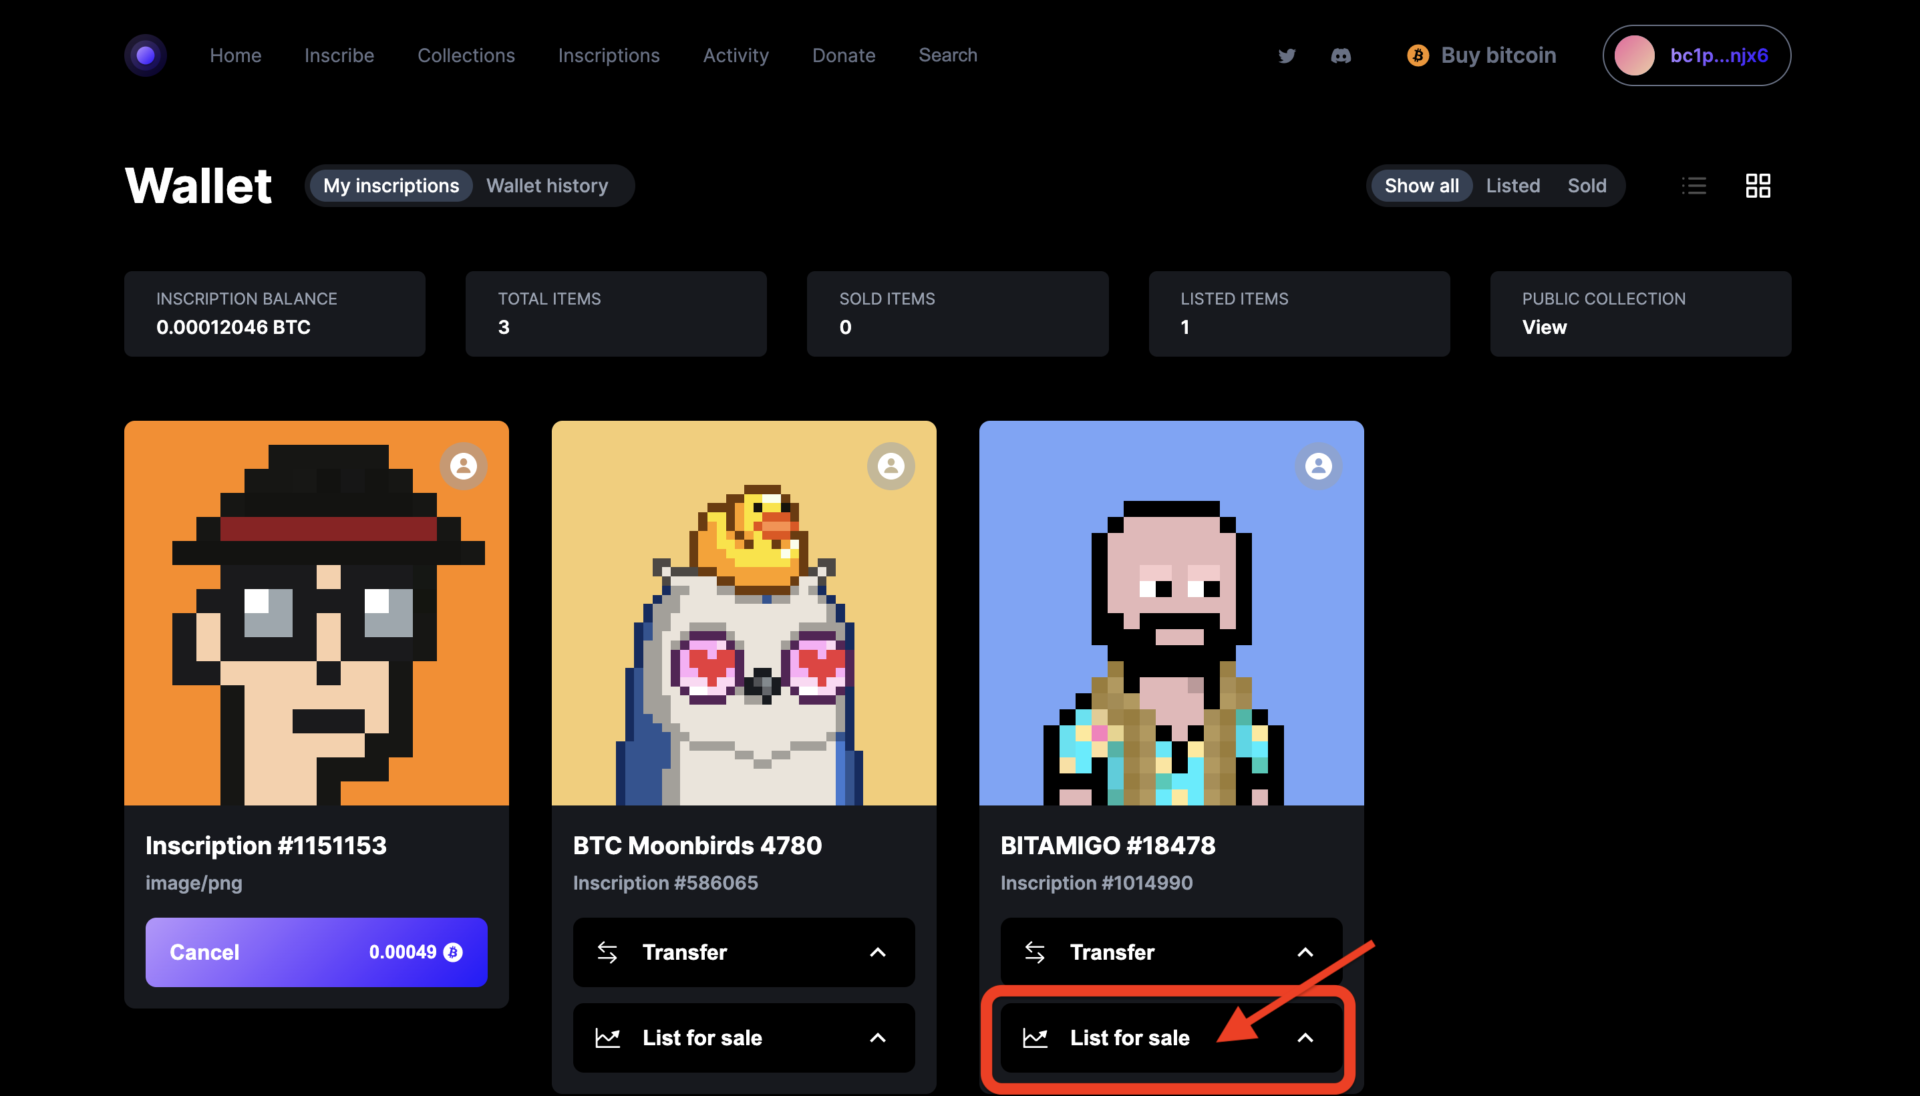Switch to list view layout icon
Screen dimensions: 1920x1096
pos(1694,186)
